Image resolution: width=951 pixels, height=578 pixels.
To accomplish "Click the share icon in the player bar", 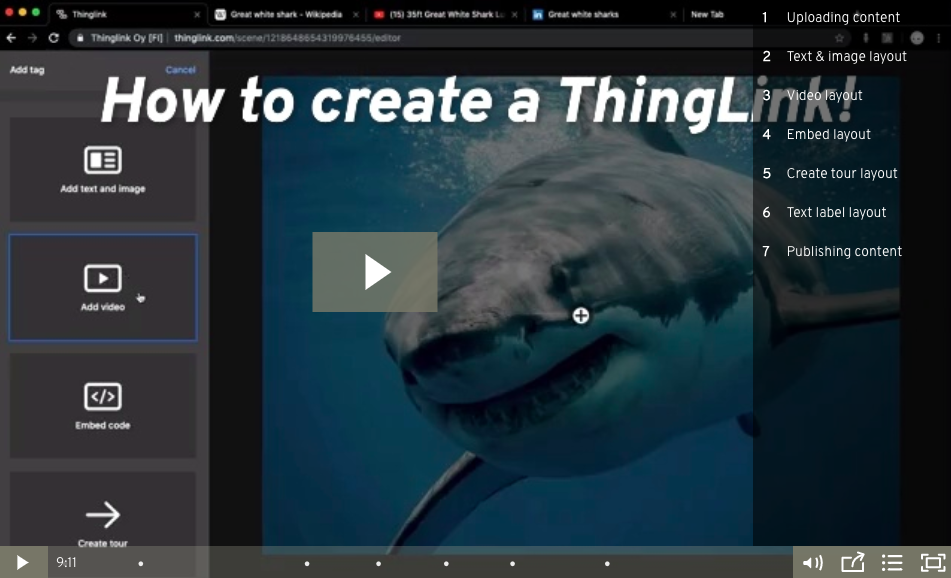I will pyautogui.click(x=852, y=562).
